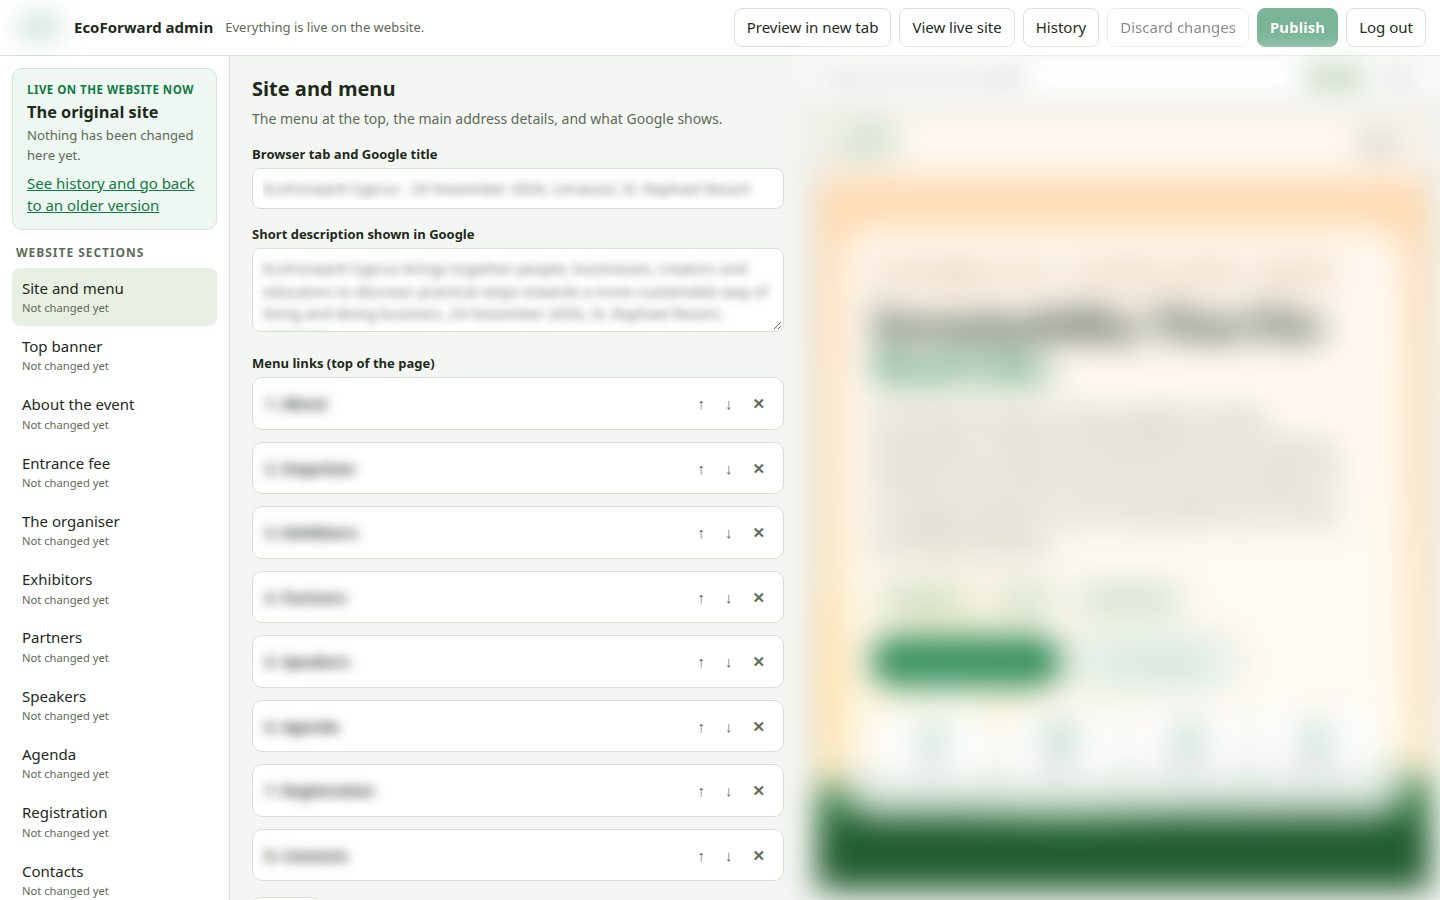
Task: Shift the eighth menu link up
Action: [x=701, y=856]
